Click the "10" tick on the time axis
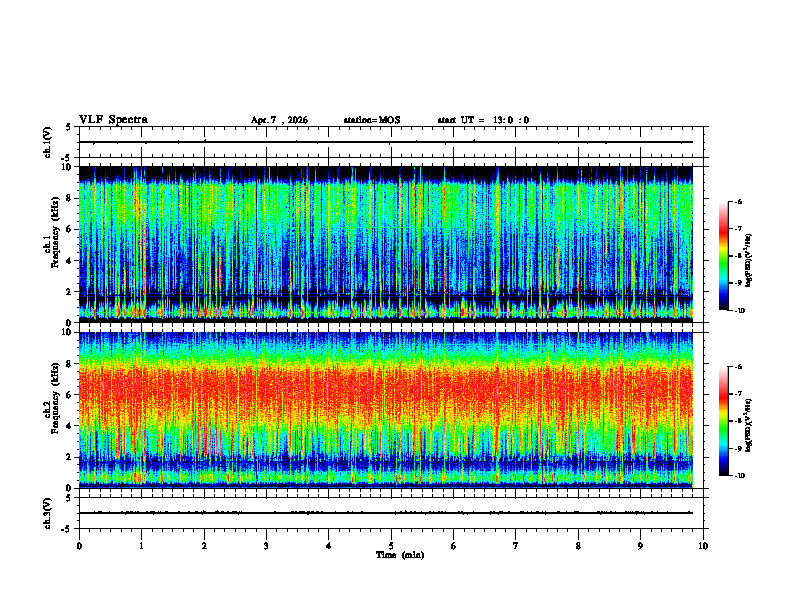Viewport: 792px width, 612px height. pyautogui.click(x=703, y=546)
